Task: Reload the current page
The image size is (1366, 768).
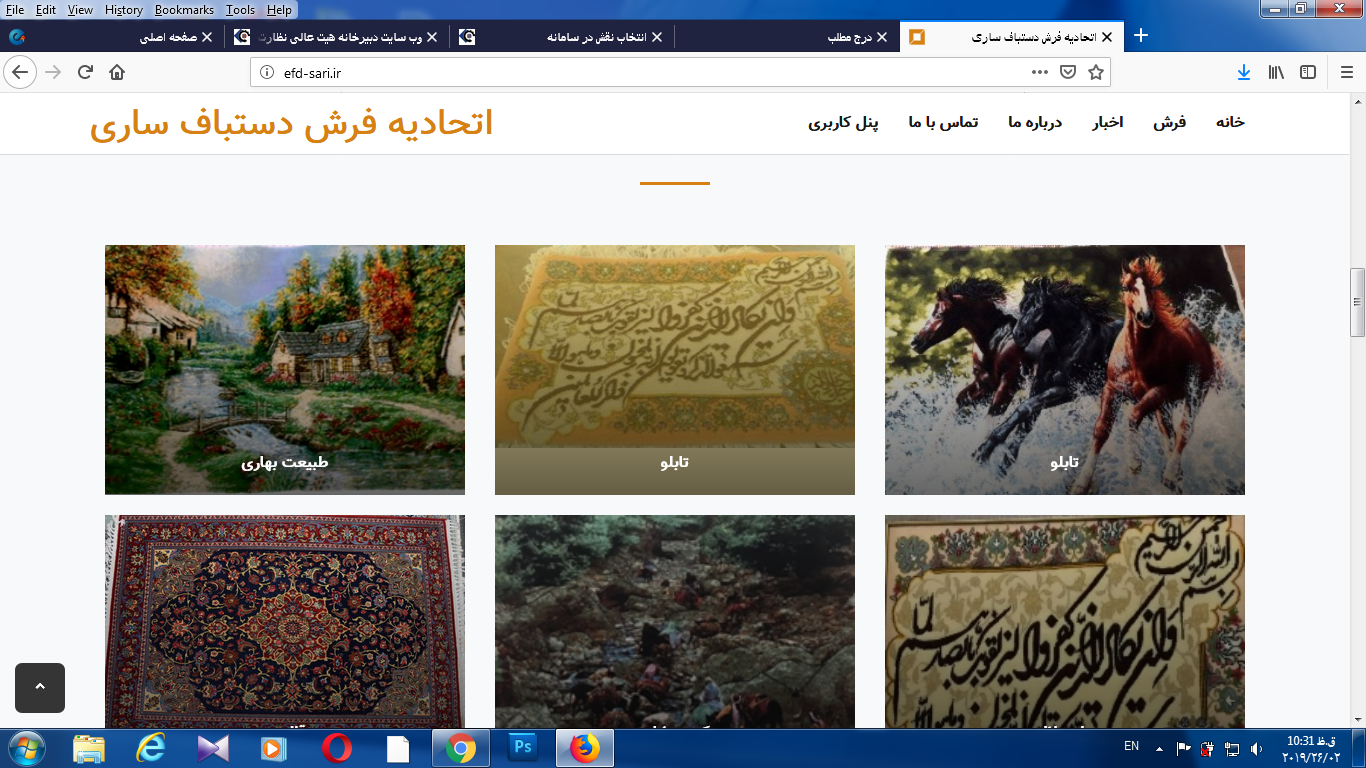Action: click(86, 72)
